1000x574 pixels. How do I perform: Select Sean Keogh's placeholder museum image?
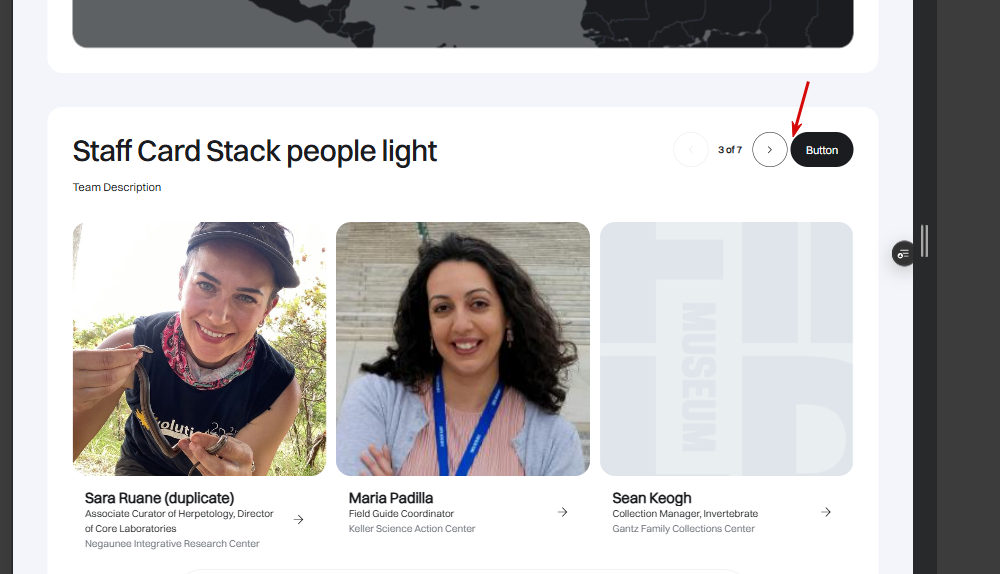pyautogui.click(x=726, y=348)
